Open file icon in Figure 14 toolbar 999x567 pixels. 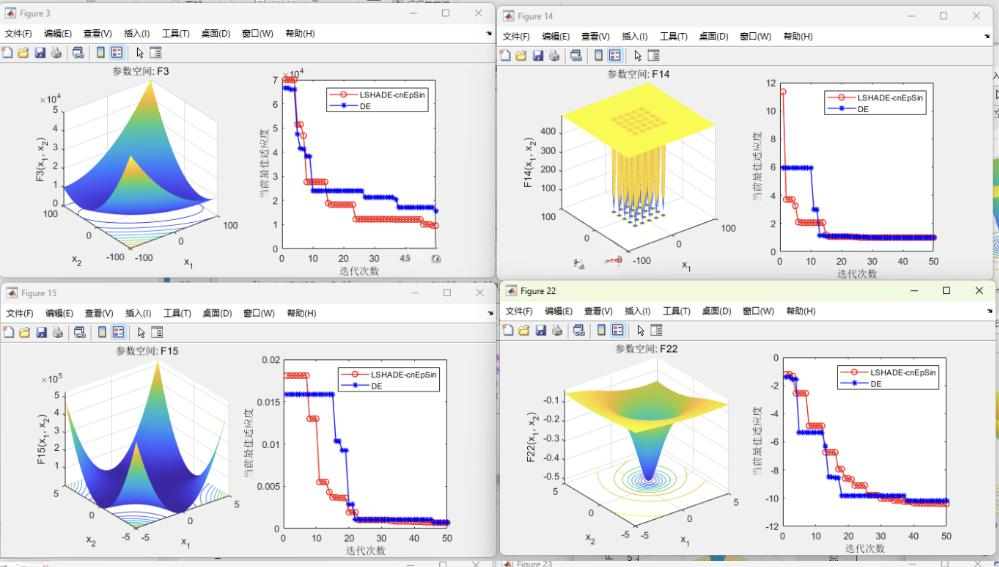pyautogui.click(x=521, y=55)
